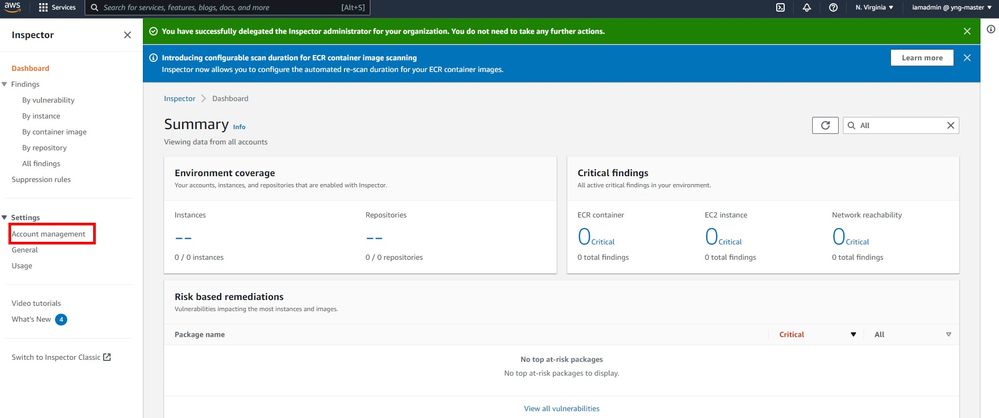Click the Instances dashes value

183,238
